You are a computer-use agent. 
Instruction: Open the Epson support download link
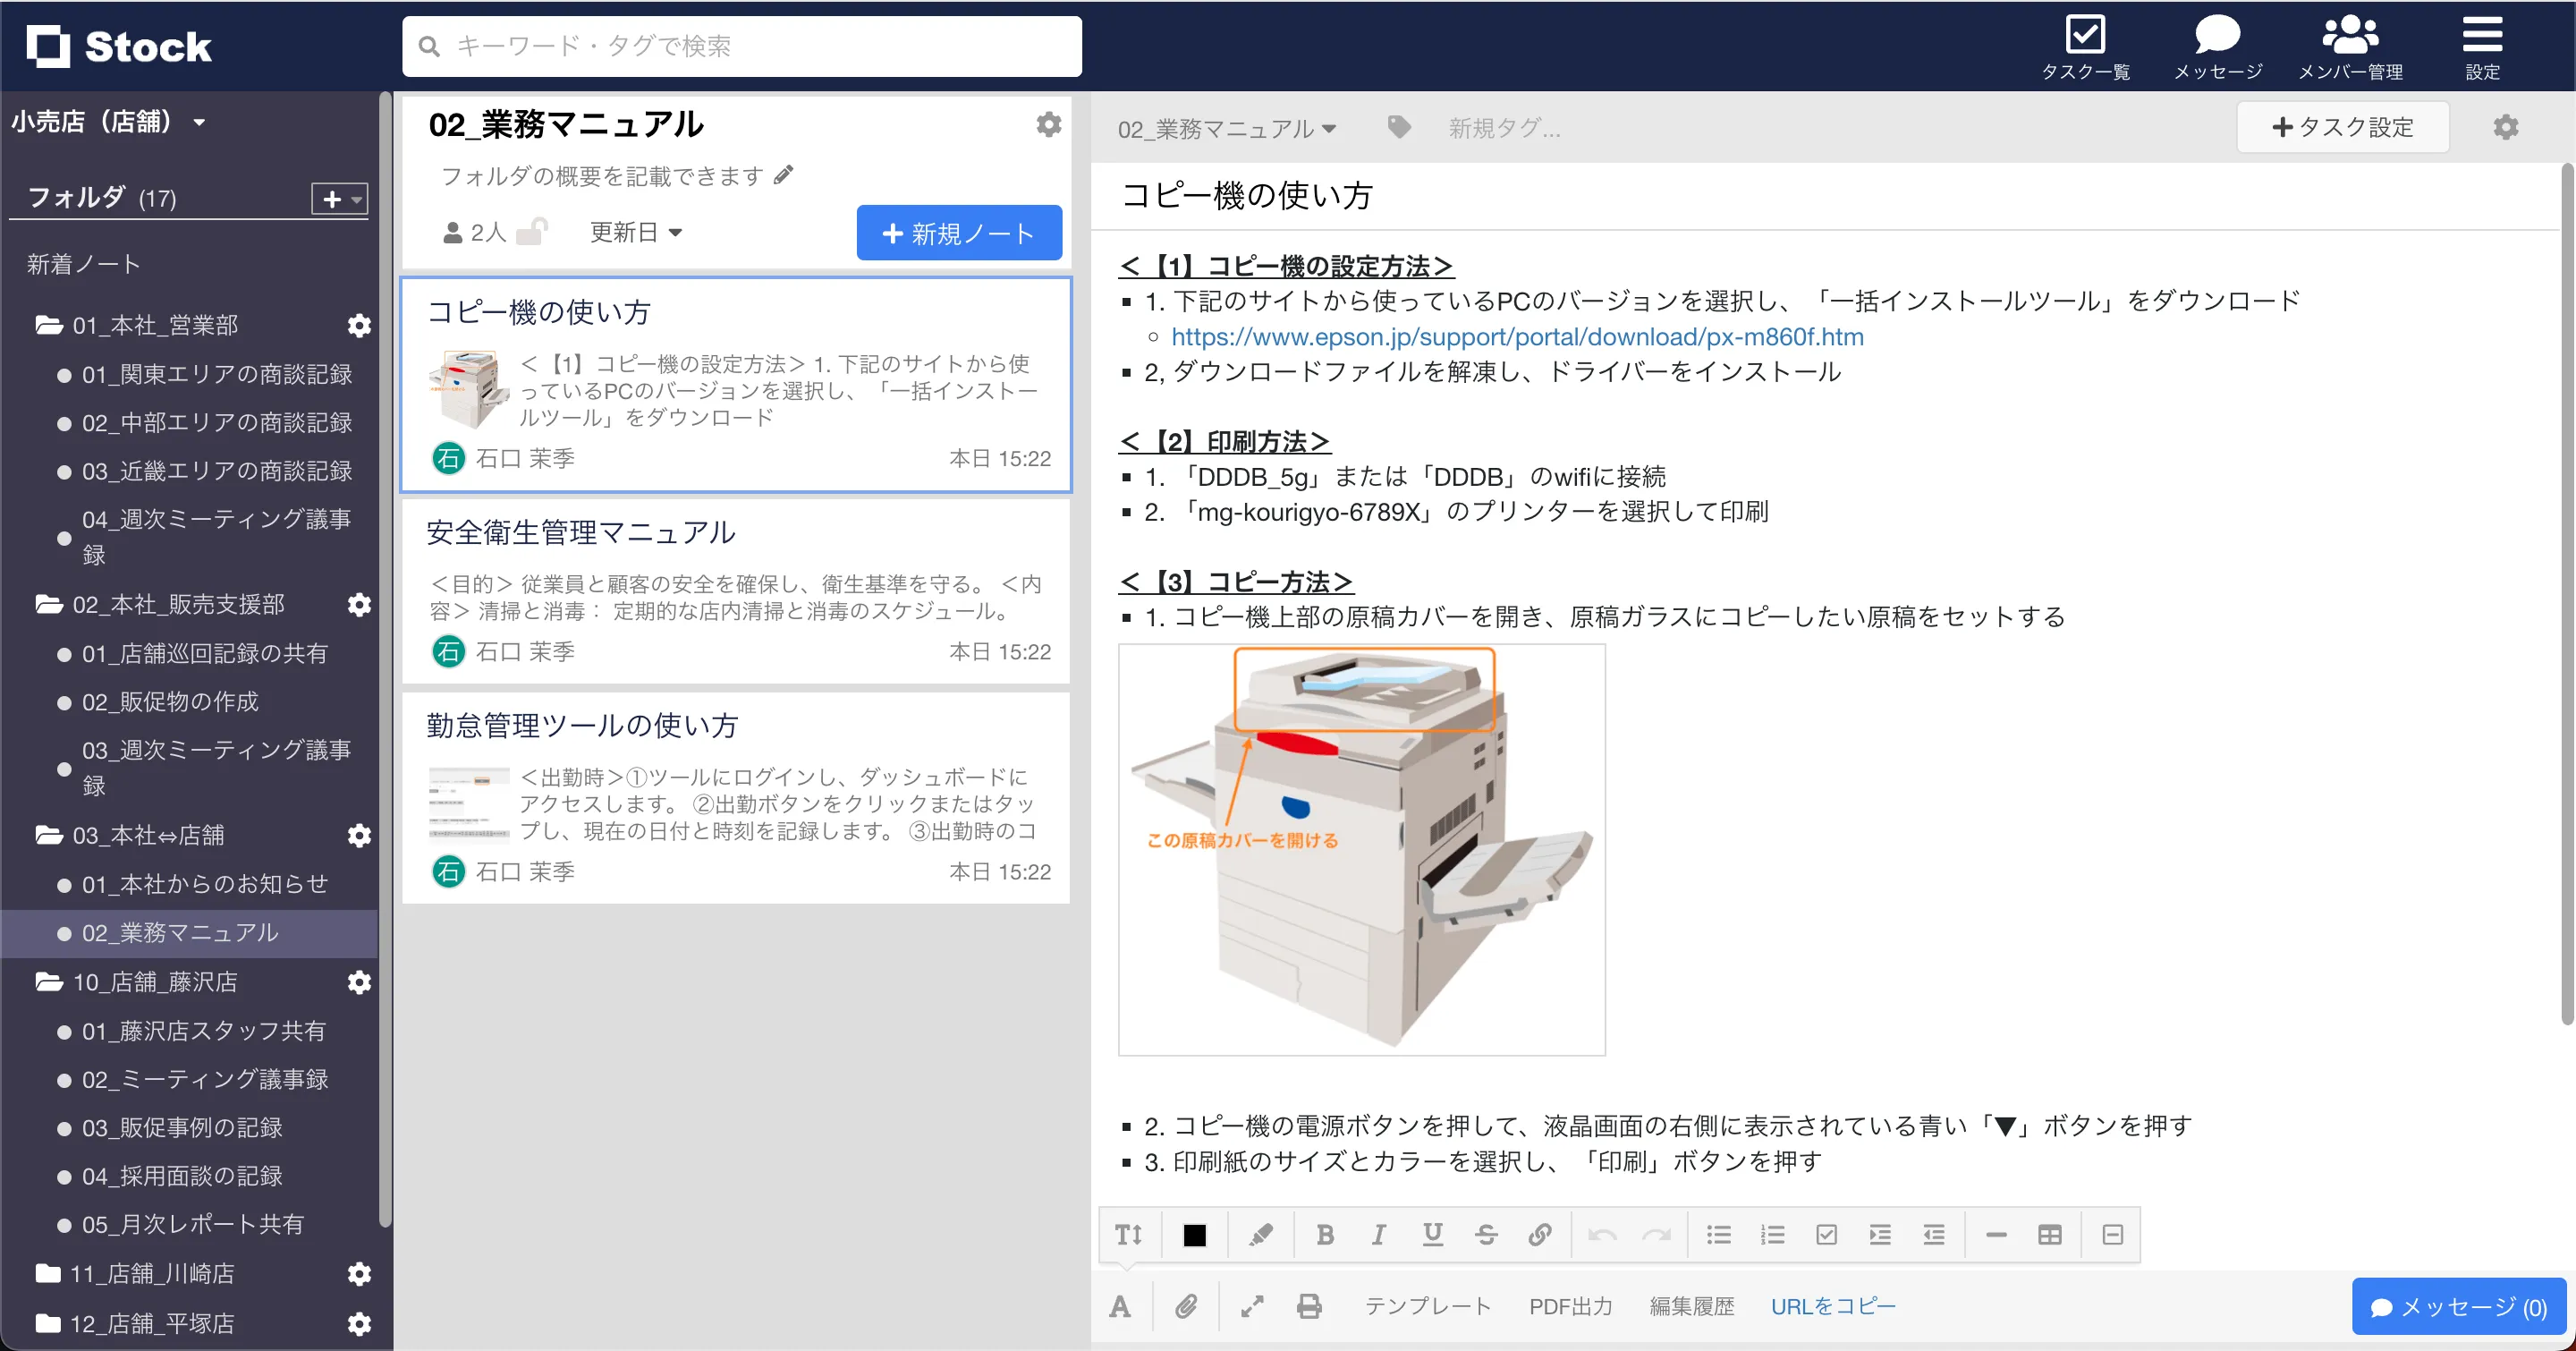(1516, 337)
